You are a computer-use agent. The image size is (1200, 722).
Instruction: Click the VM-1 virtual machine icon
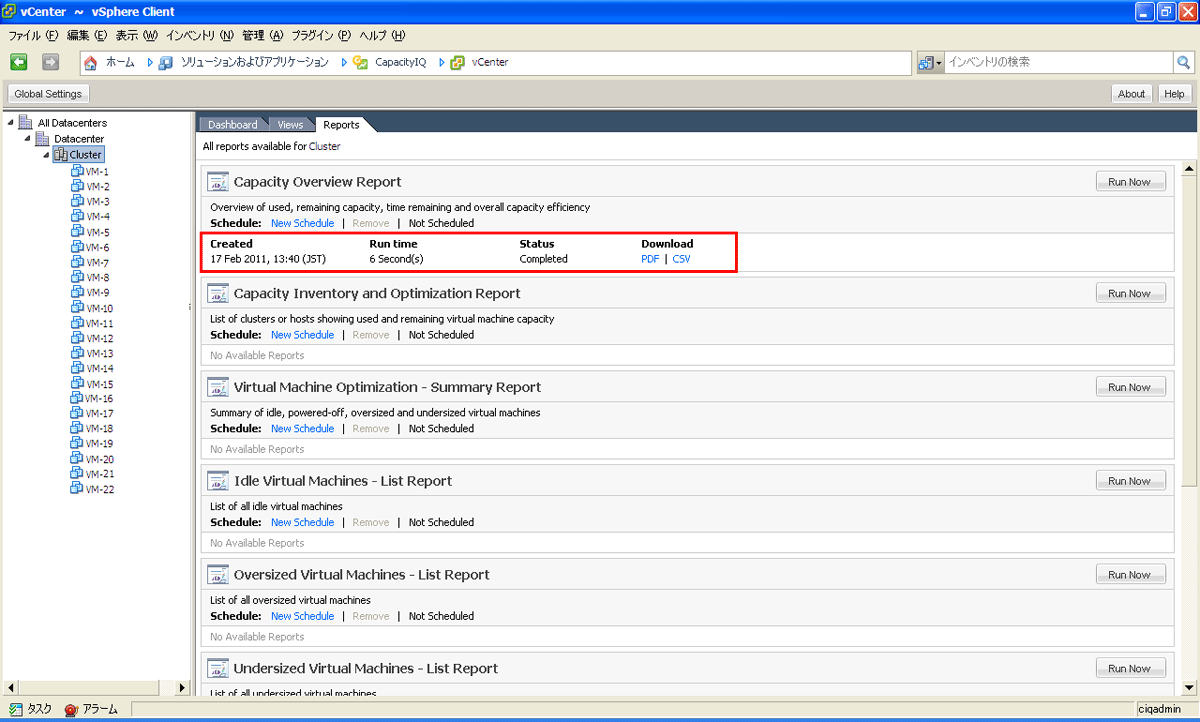(78, 171)
